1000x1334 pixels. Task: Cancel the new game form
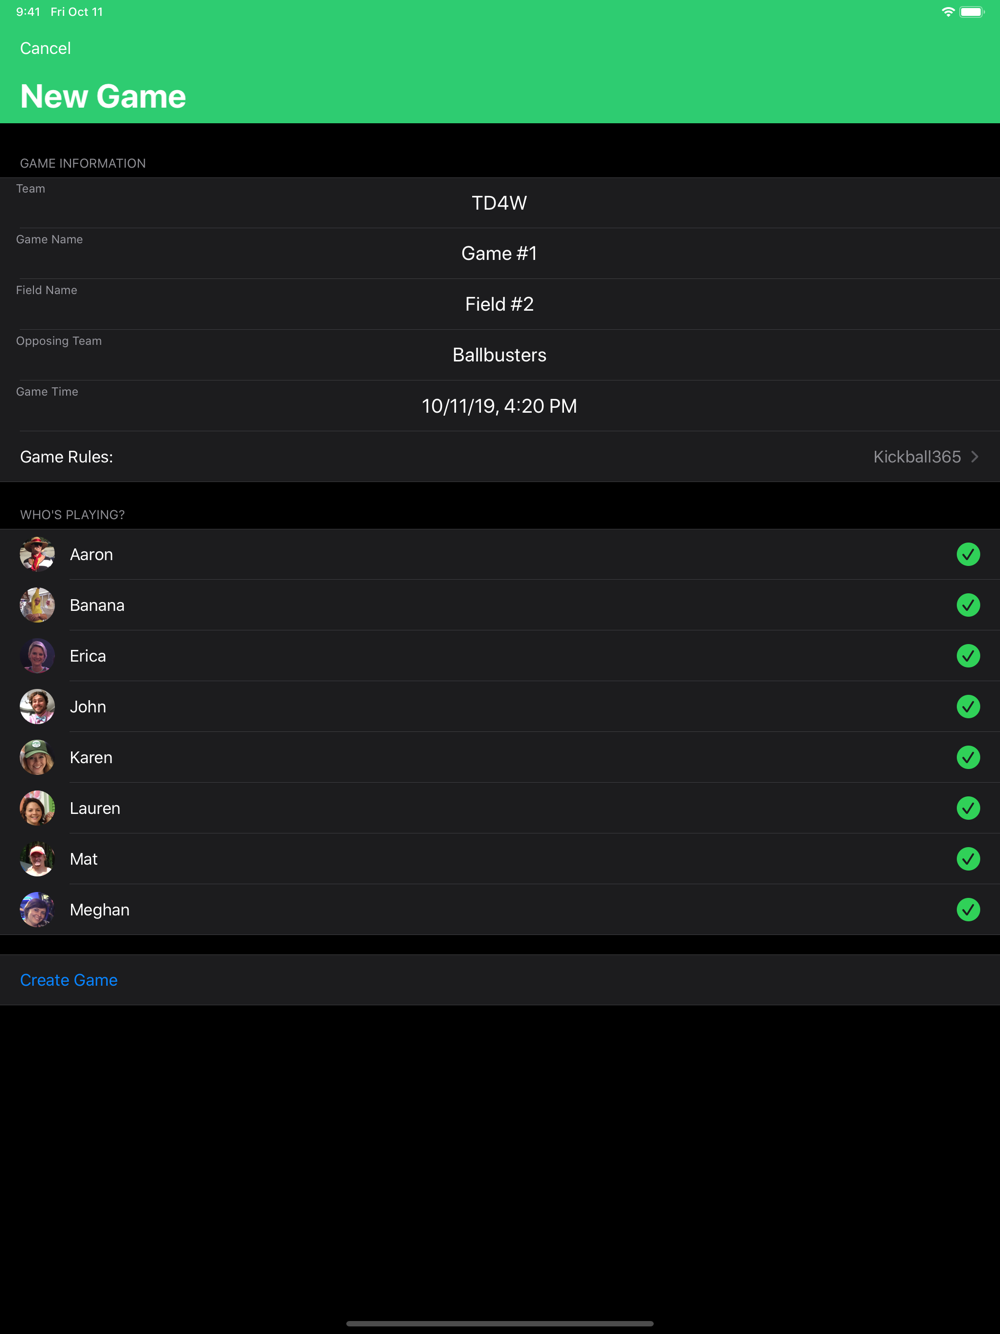(x=45, y=48)
